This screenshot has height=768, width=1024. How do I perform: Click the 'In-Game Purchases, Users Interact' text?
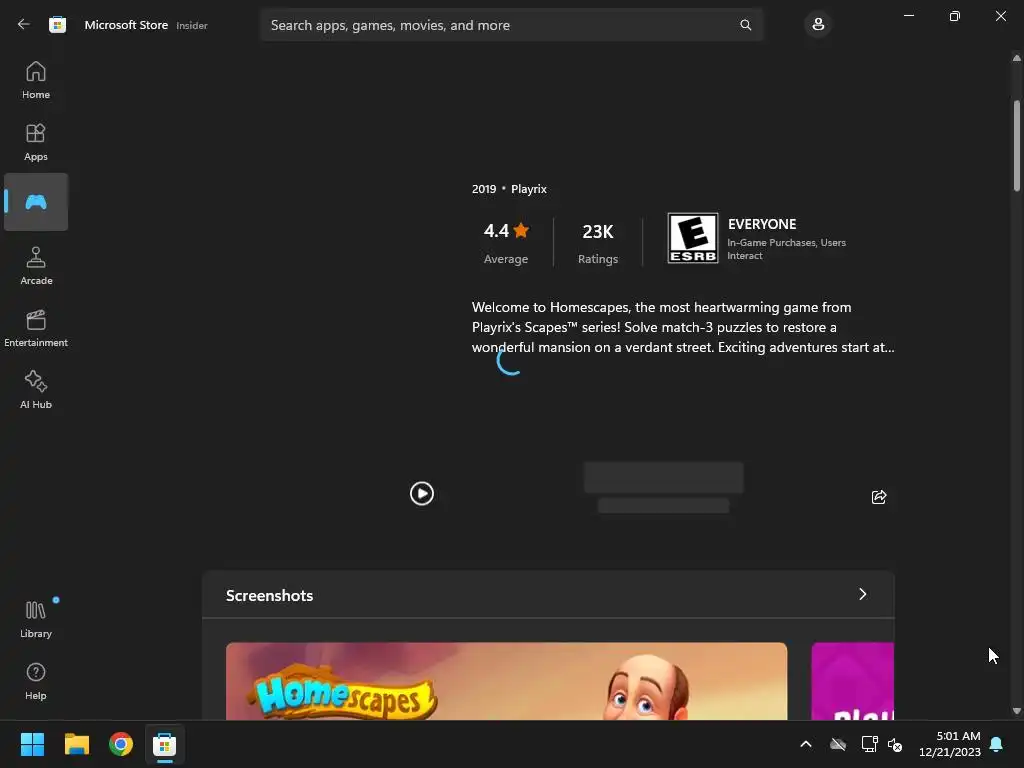point(786,249)
